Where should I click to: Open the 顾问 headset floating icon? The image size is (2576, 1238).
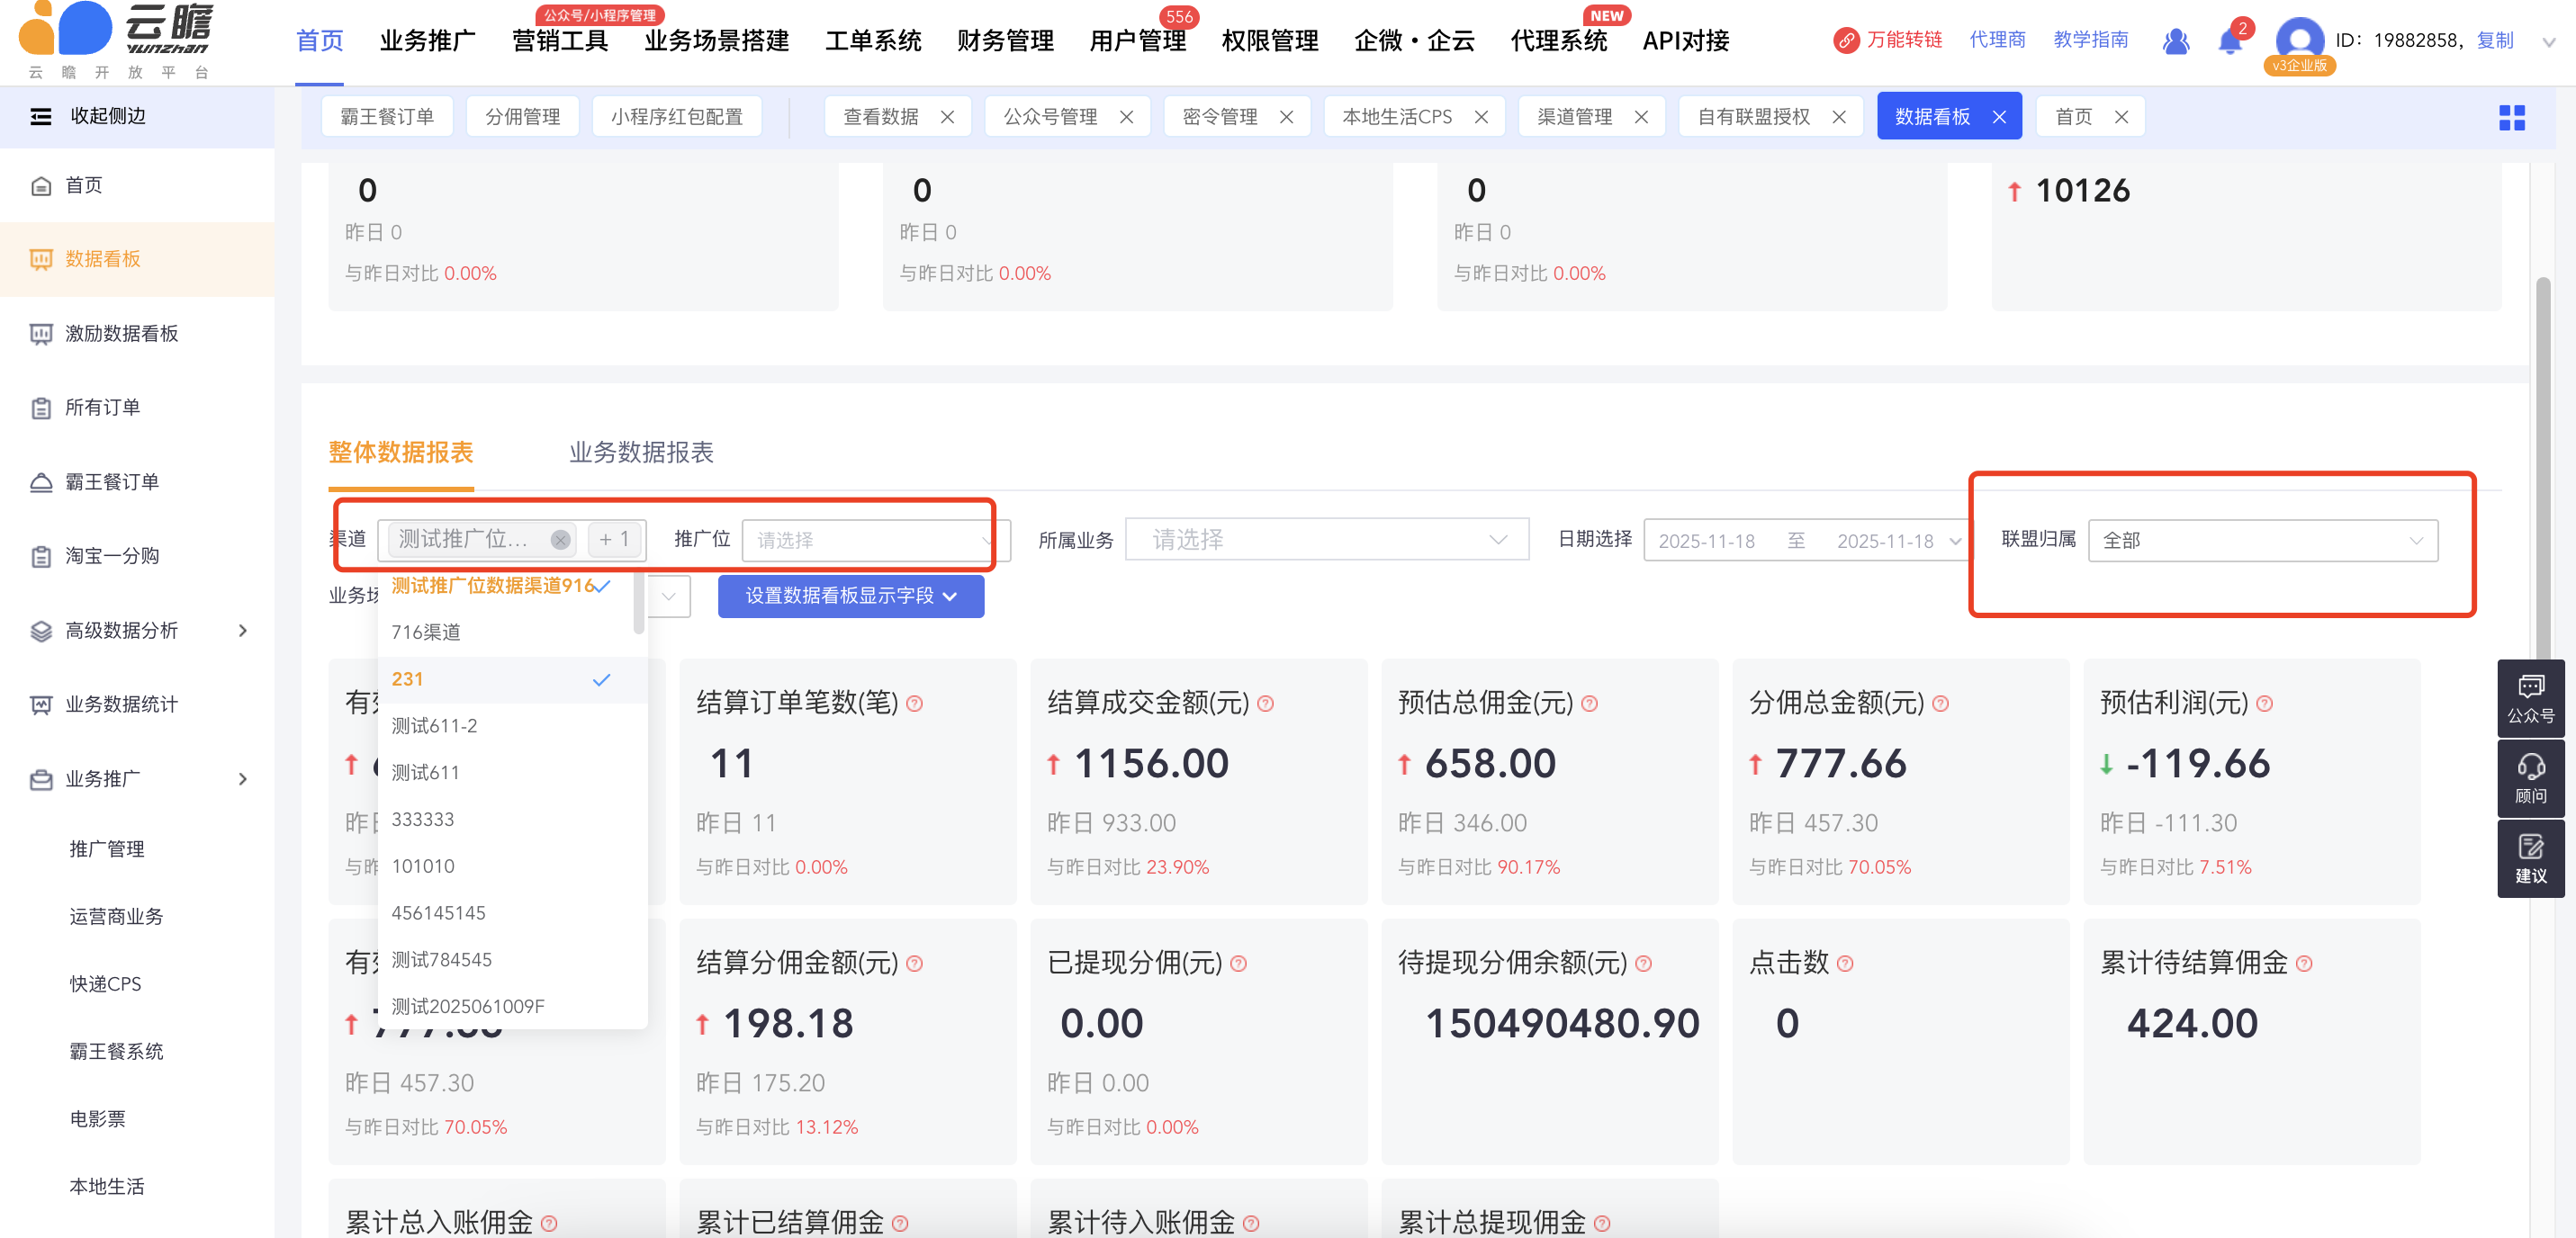click(2530, 778)
